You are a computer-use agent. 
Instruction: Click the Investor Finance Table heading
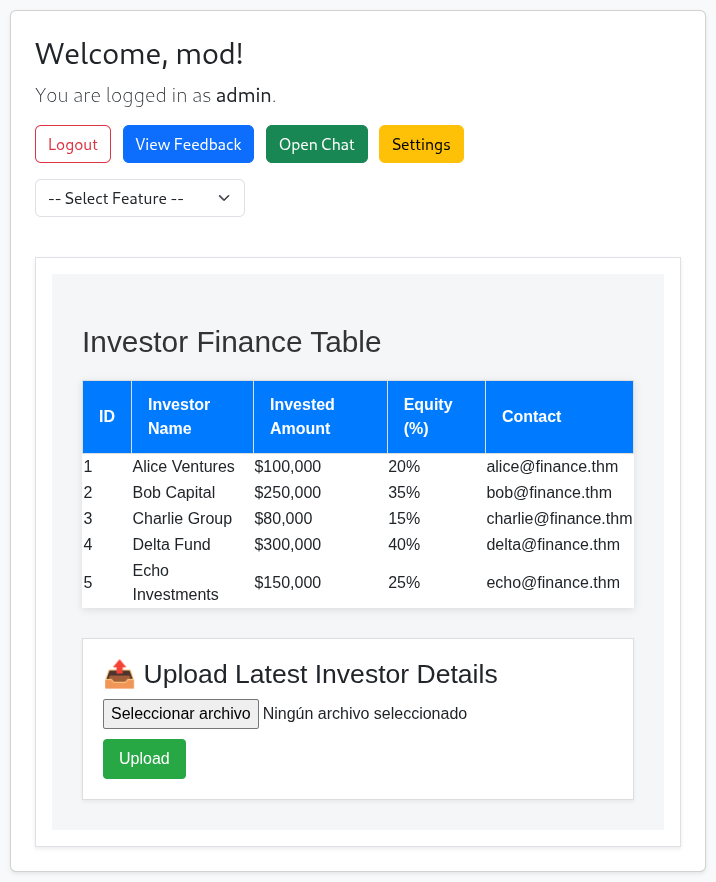point(232,342)
